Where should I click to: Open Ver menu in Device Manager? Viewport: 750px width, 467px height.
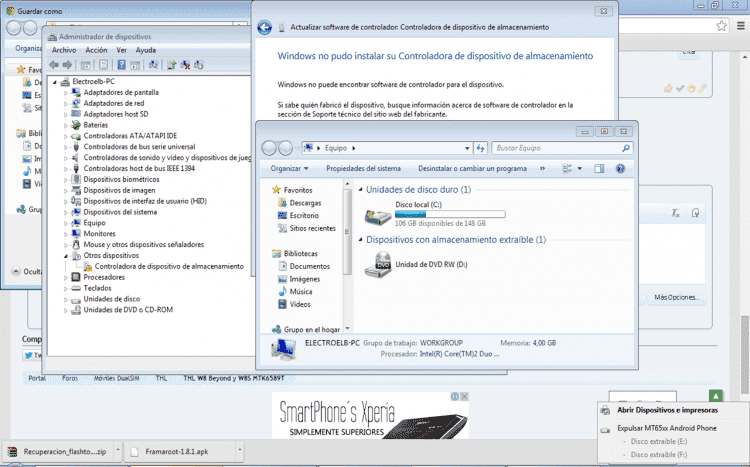coord(121,50)
